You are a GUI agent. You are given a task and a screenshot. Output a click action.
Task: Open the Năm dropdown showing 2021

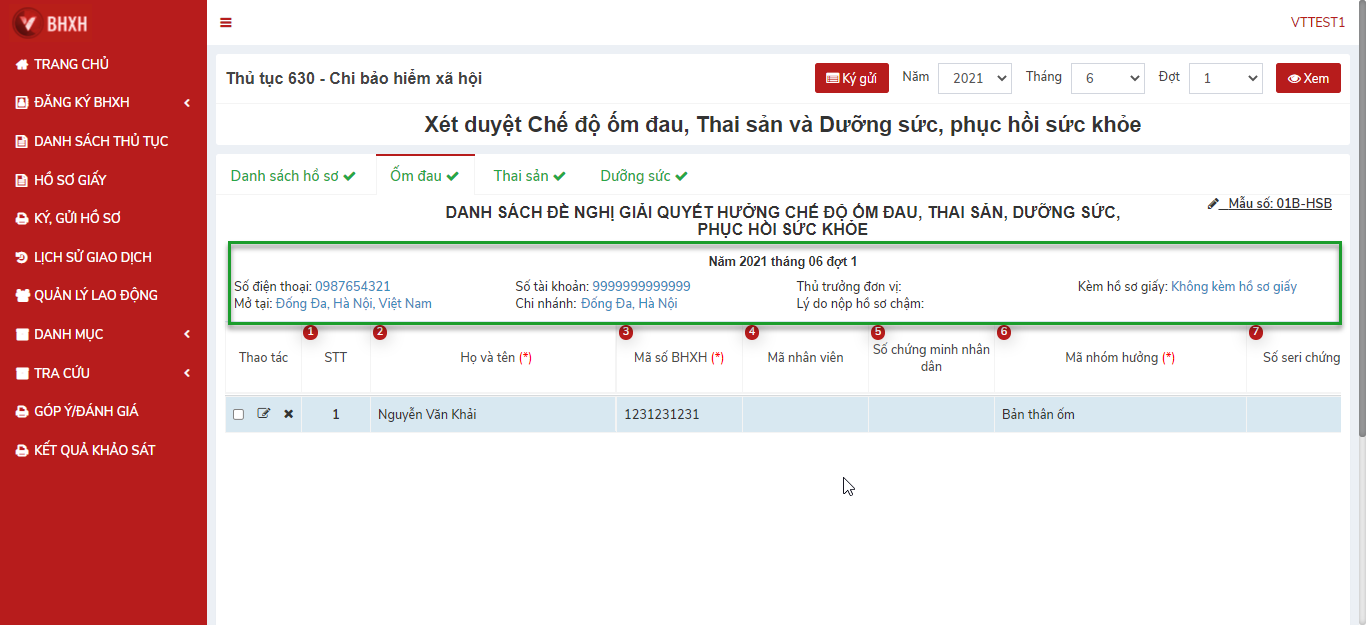coord(975,78)
